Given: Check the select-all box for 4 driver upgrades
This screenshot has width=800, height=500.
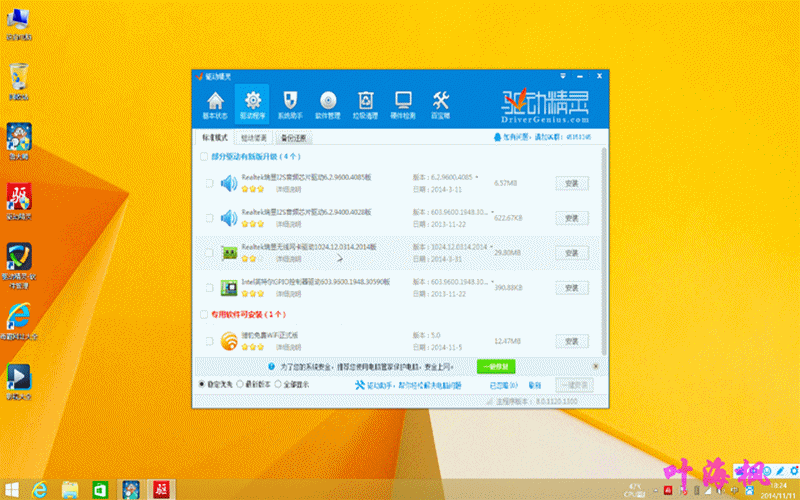Looking at the screenshot, I should click(x=204, y=157).
